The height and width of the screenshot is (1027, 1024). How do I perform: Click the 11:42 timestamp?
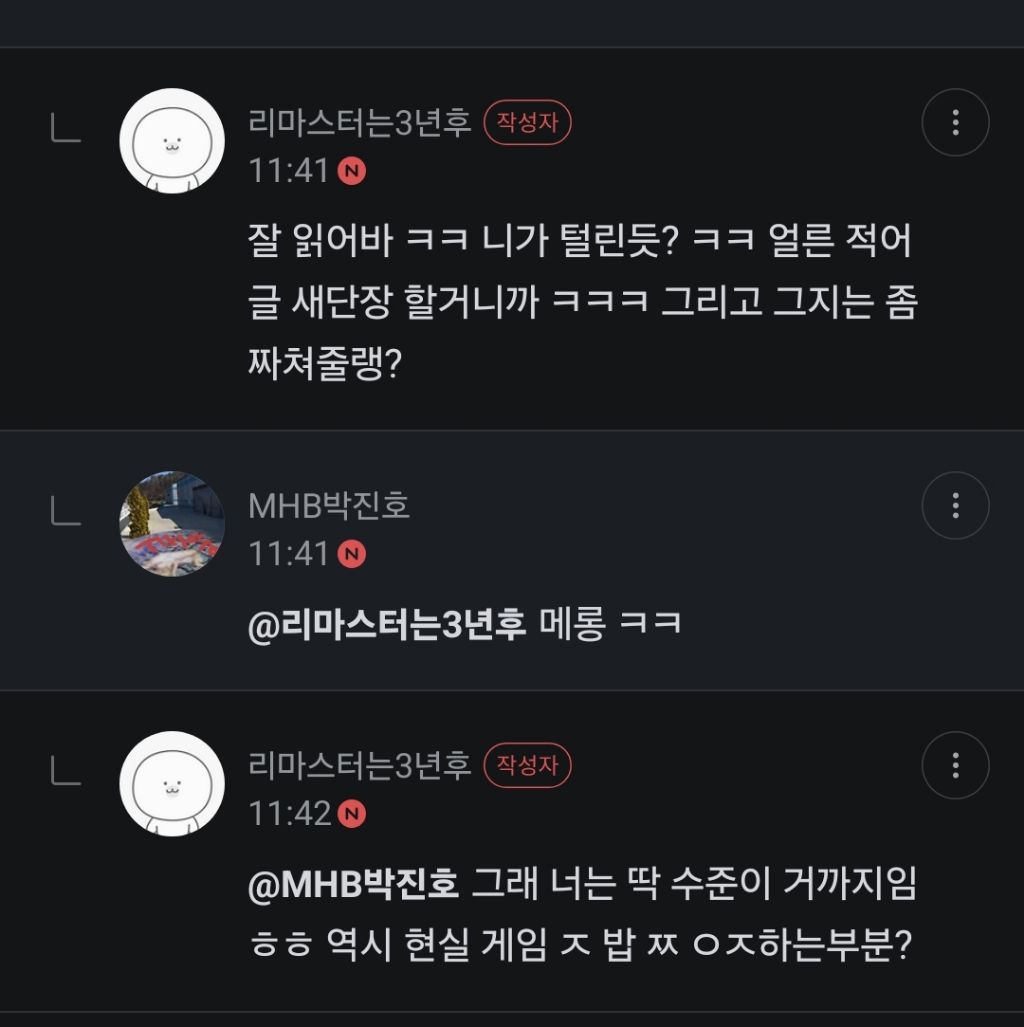(x=289, y=814)
